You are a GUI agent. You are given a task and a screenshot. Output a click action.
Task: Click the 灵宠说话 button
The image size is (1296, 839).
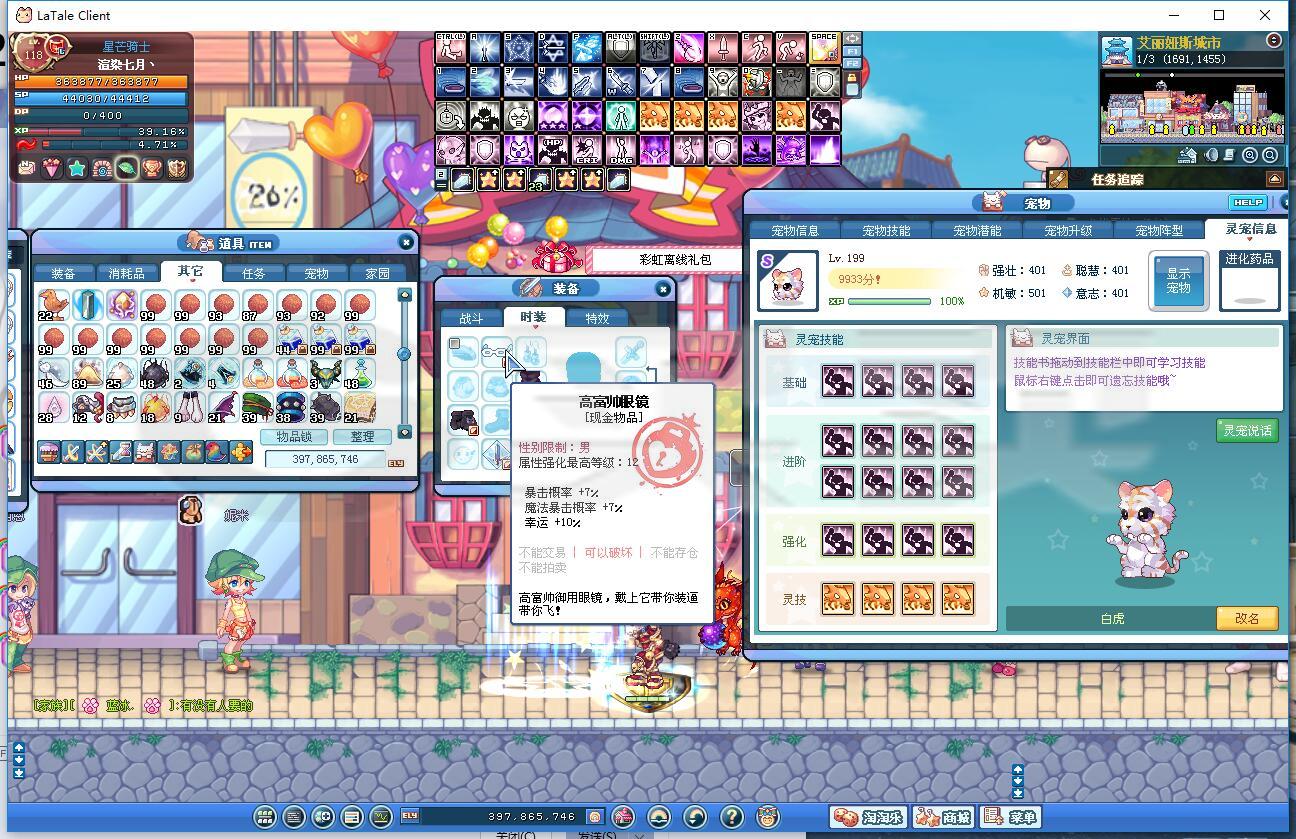click(1247, 430)
